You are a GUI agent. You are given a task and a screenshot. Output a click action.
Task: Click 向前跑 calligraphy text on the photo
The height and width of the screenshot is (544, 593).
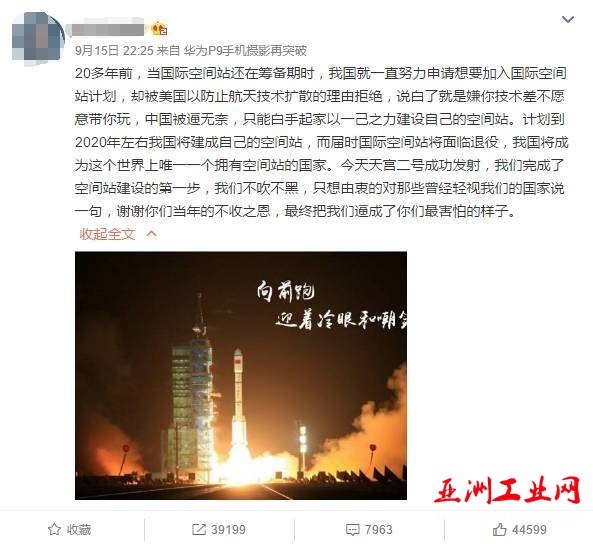tap(286, 291)
